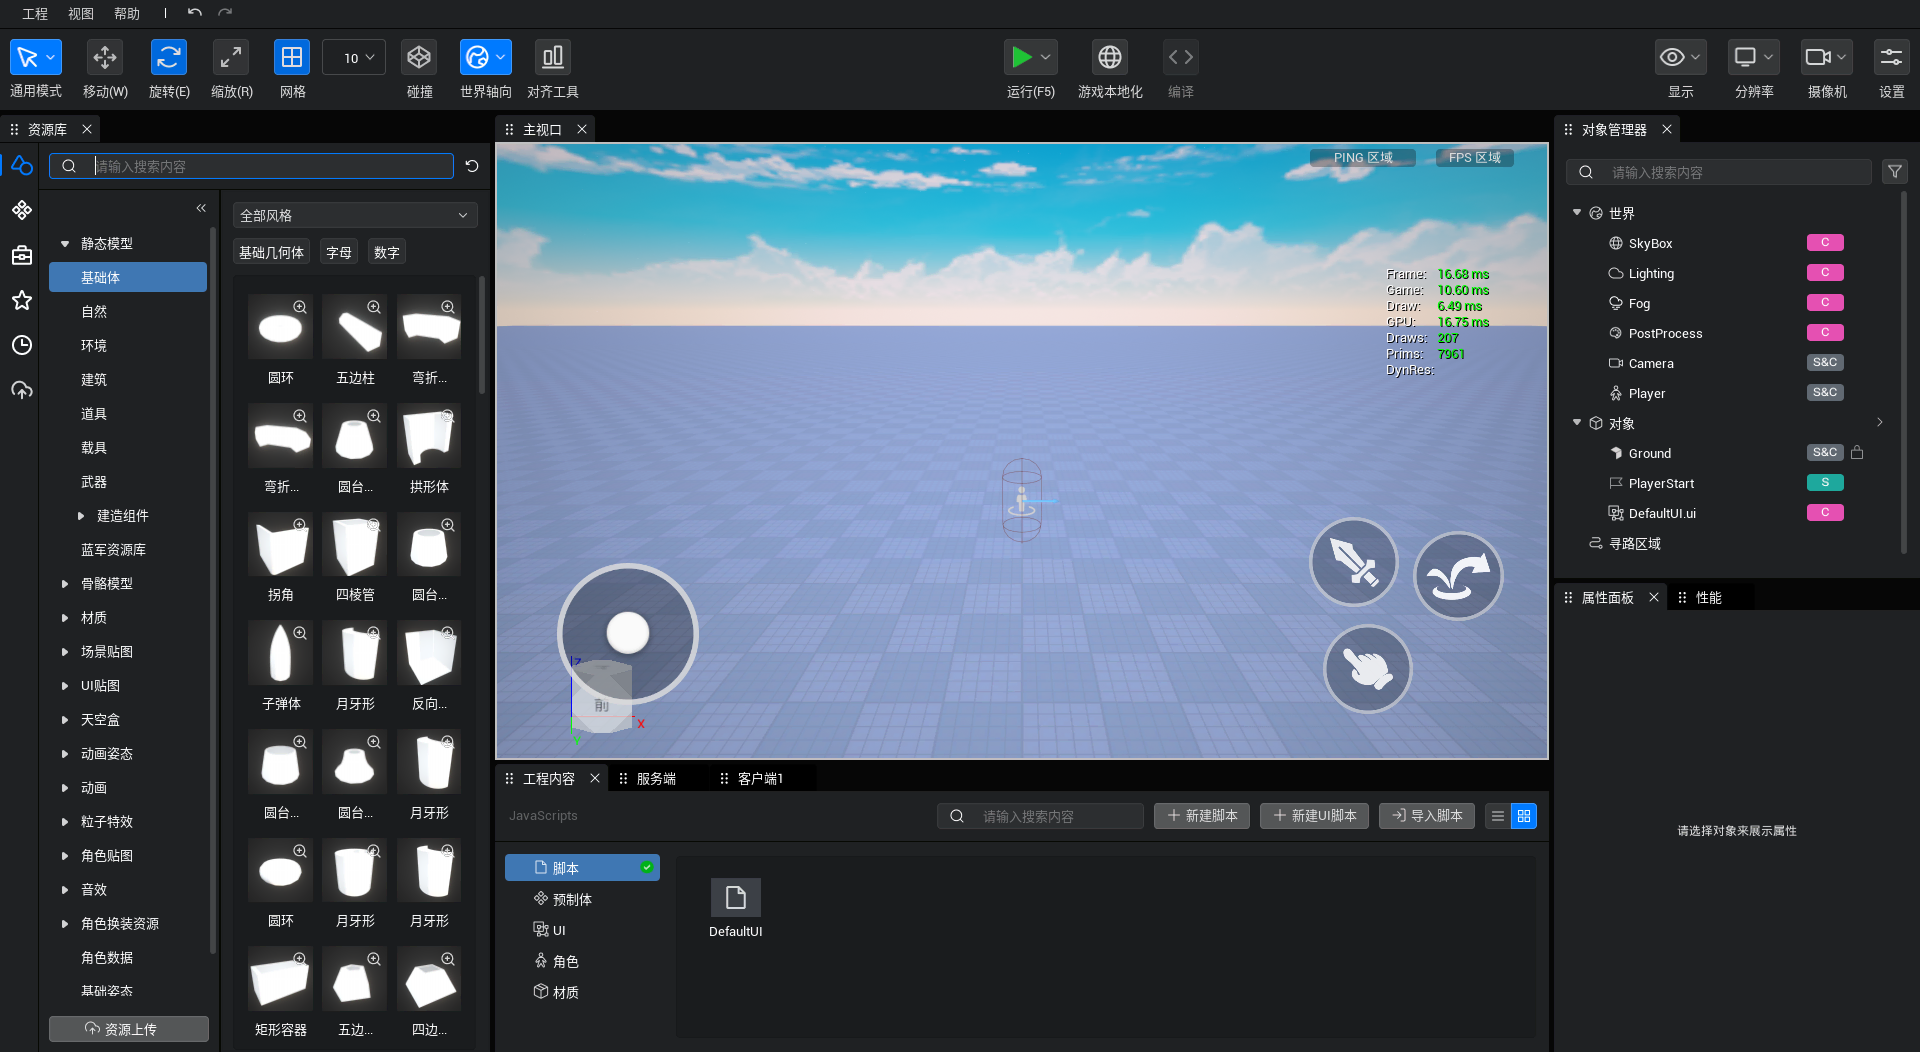Open the 设置 settings sliders icon

tap(1892, 58)
